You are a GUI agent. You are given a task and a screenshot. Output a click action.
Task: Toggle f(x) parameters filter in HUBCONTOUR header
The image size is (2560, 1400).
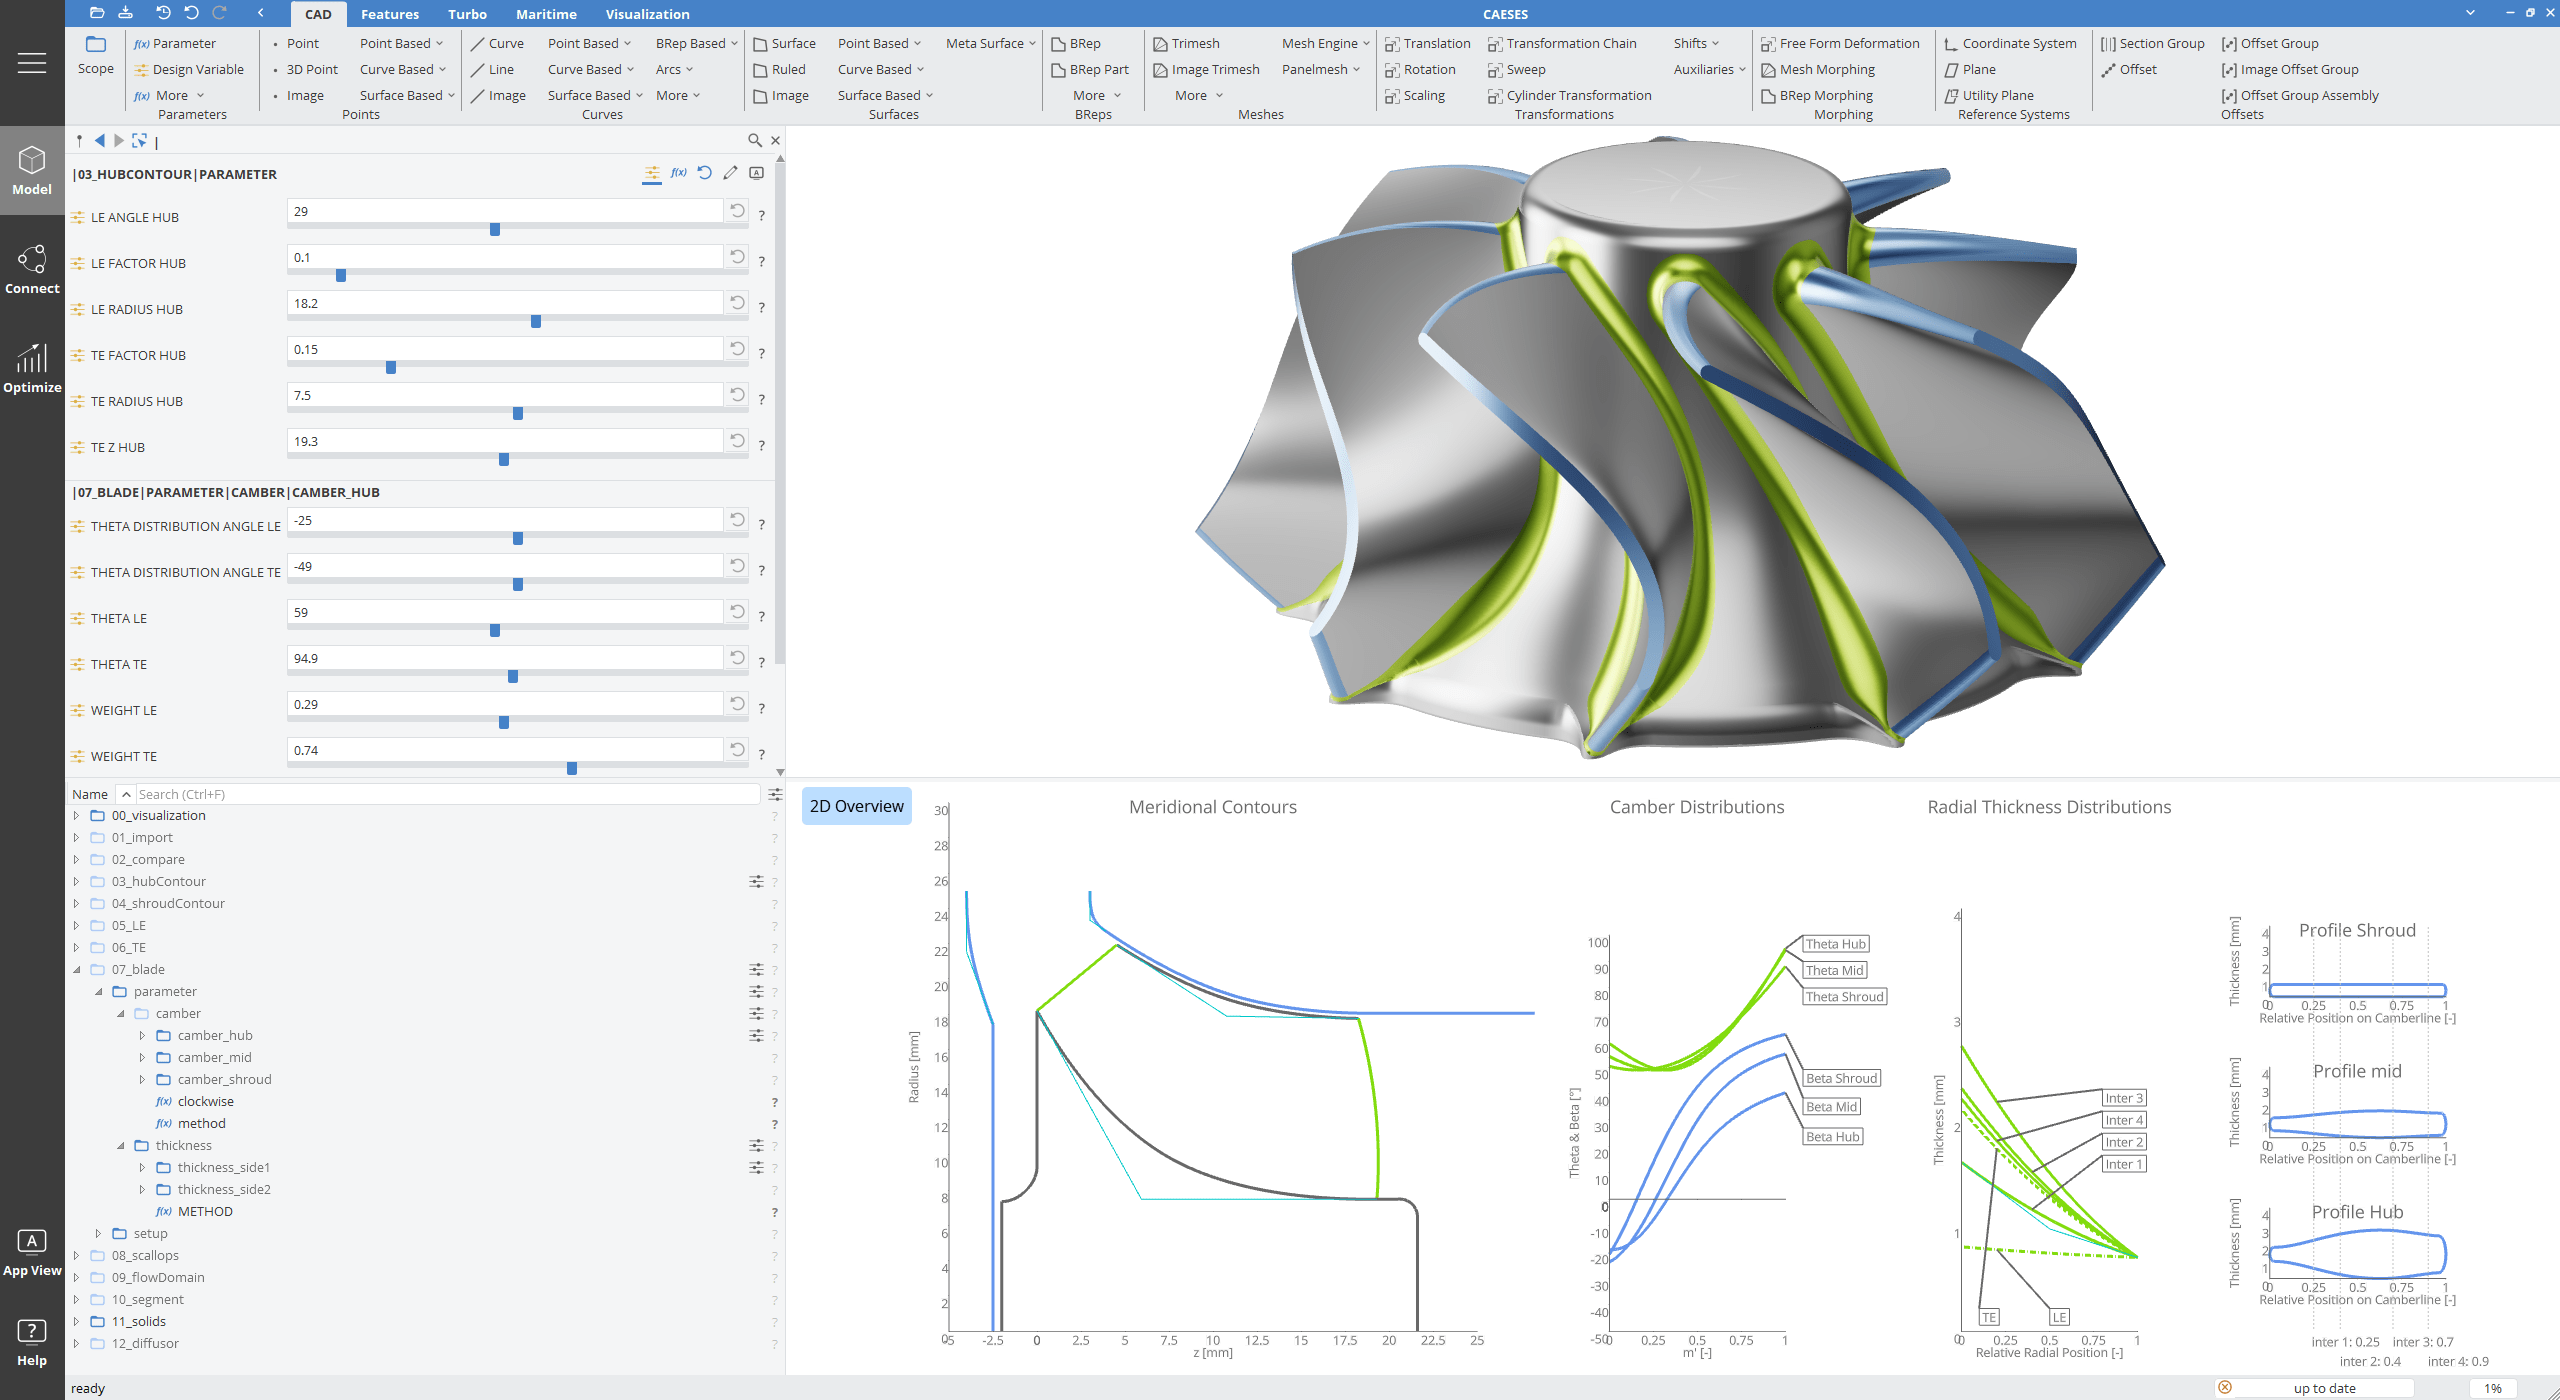[678, 173]
